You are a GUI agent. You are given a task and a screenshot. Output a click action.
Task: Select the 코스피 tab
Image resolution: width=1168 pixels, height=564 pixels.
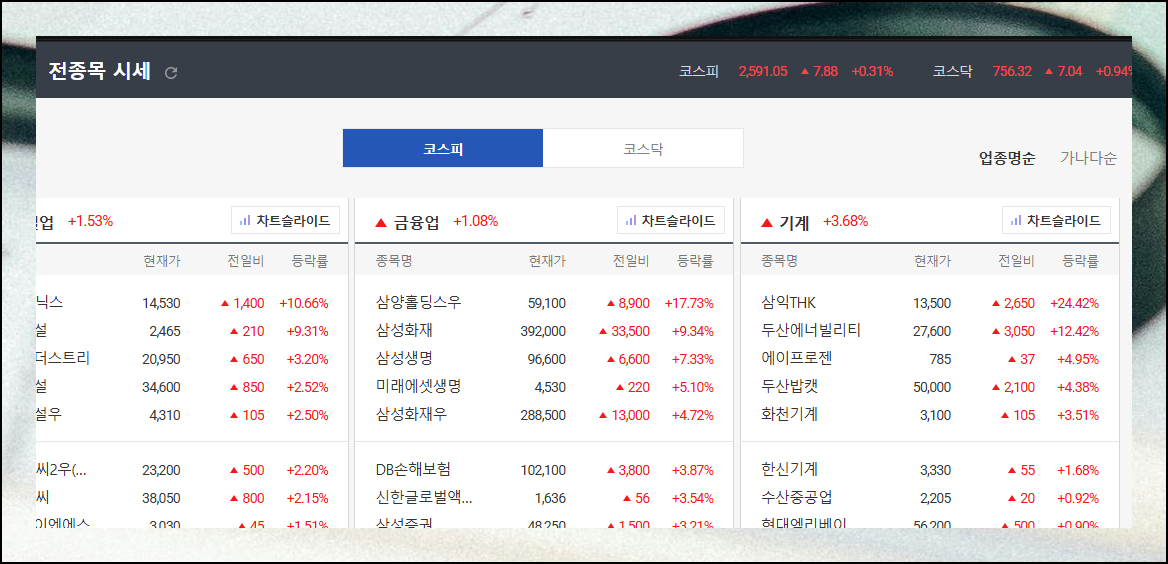[x=442, y=148]
